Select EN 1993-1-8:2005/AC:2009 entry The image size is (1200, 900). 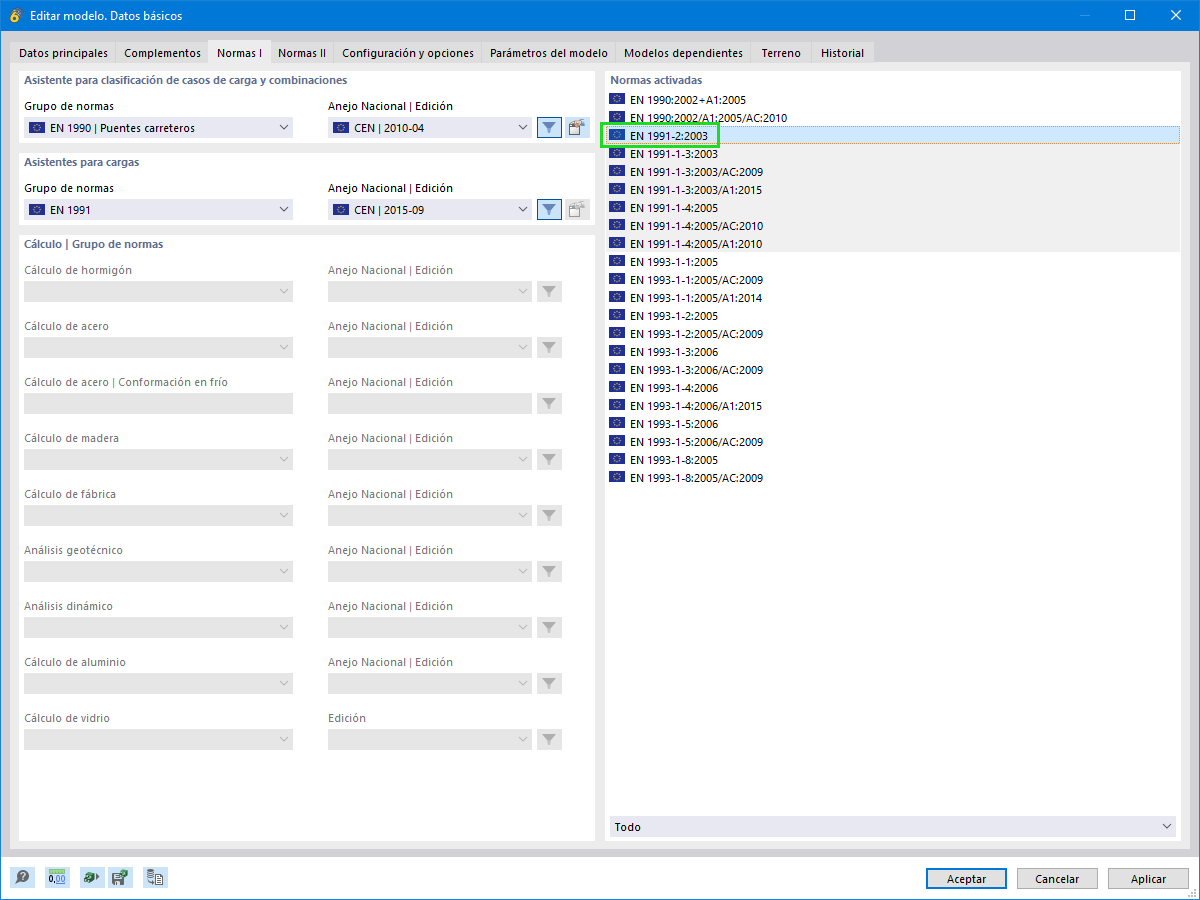(893, 478)
